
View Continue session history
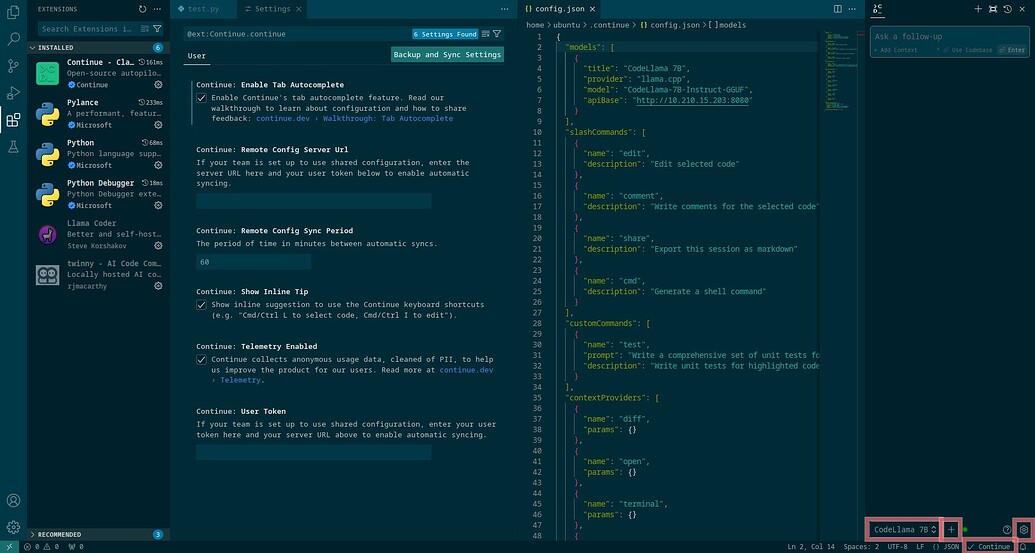tap(1007, 9)
